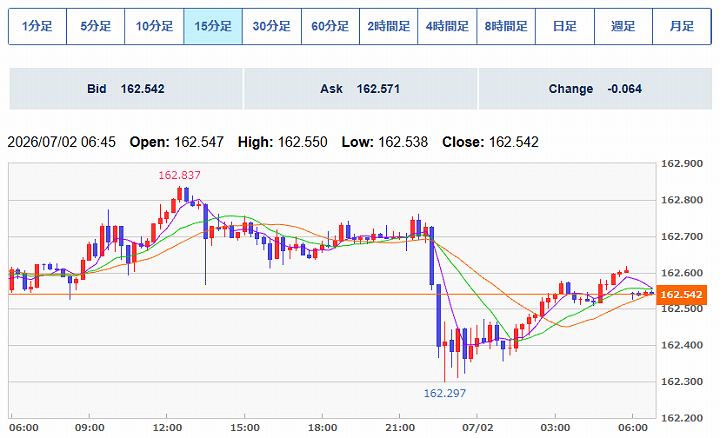Open the 10分足 timeframe
This screenshot has width=720, height=438.
coord(154,26)
